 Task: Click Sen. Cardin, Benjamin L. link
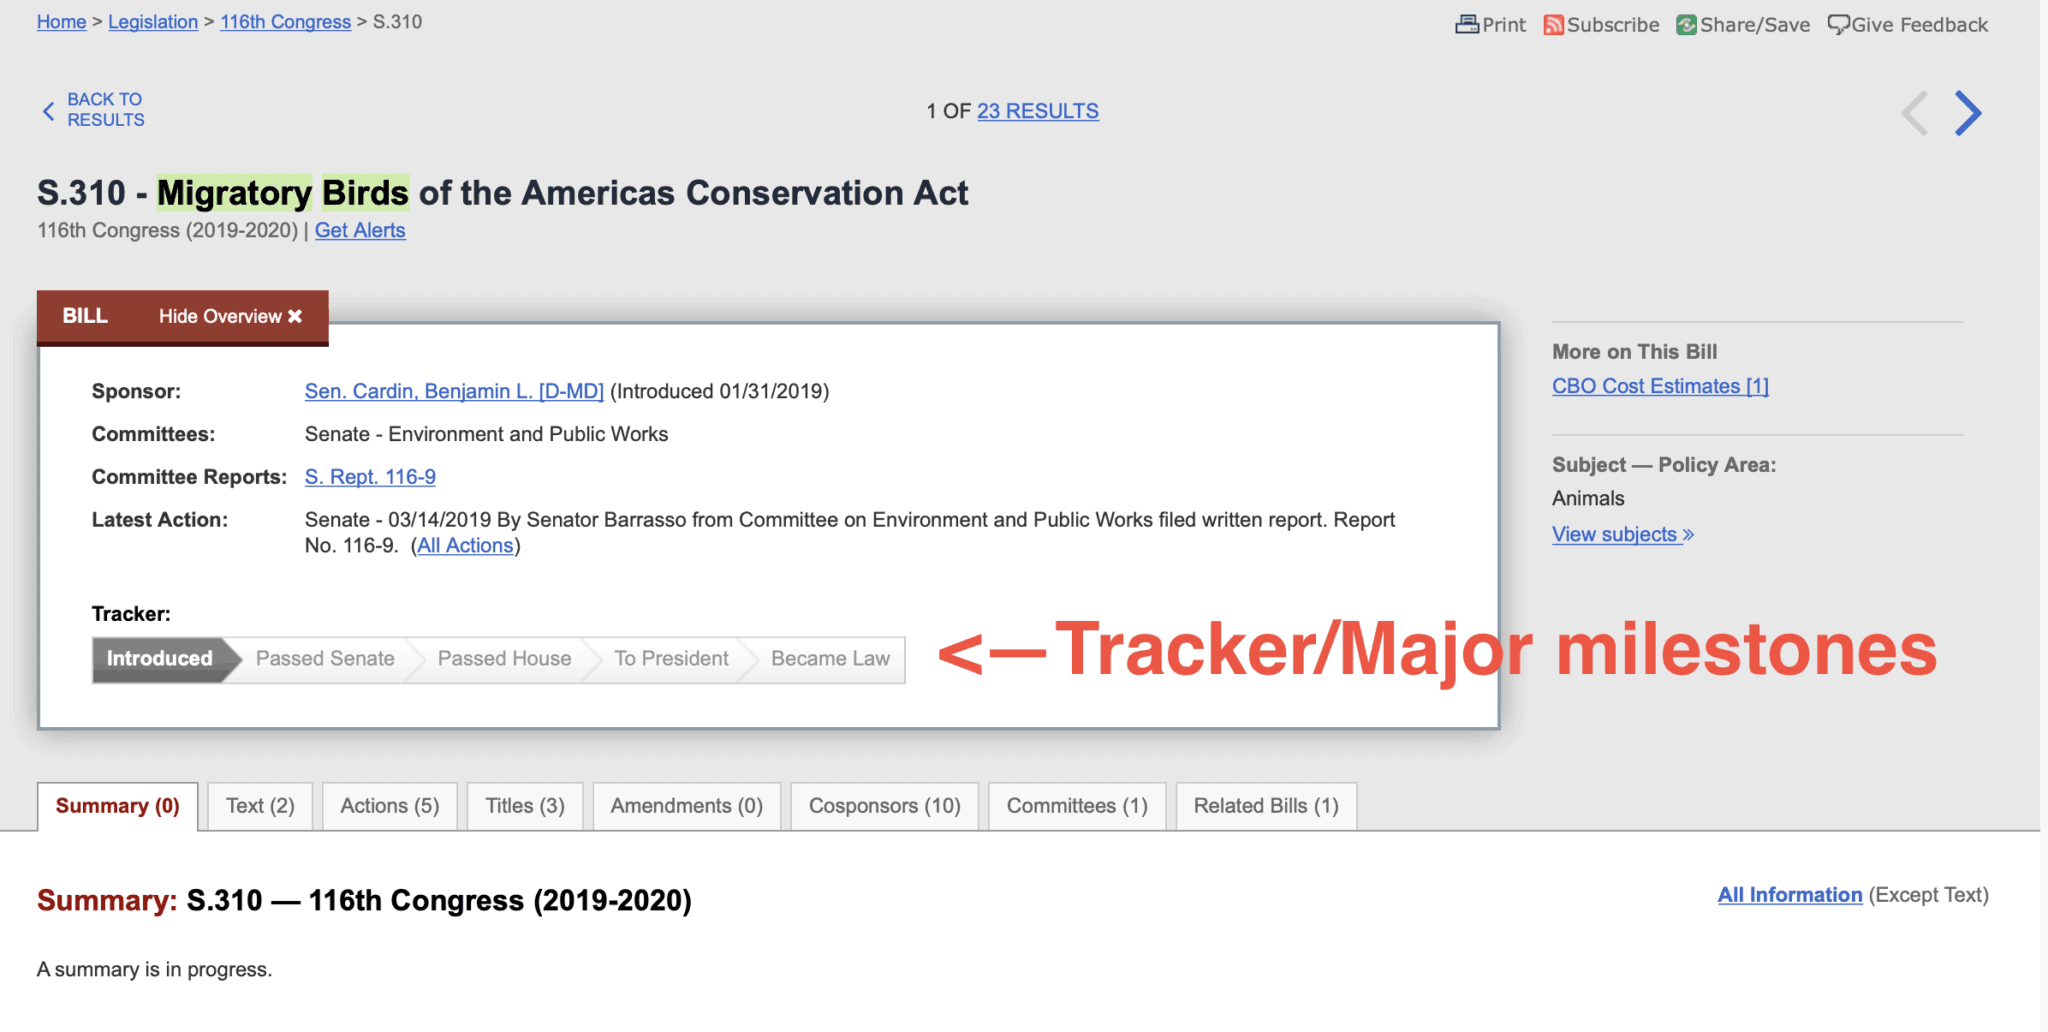click(x=454, y=391)
